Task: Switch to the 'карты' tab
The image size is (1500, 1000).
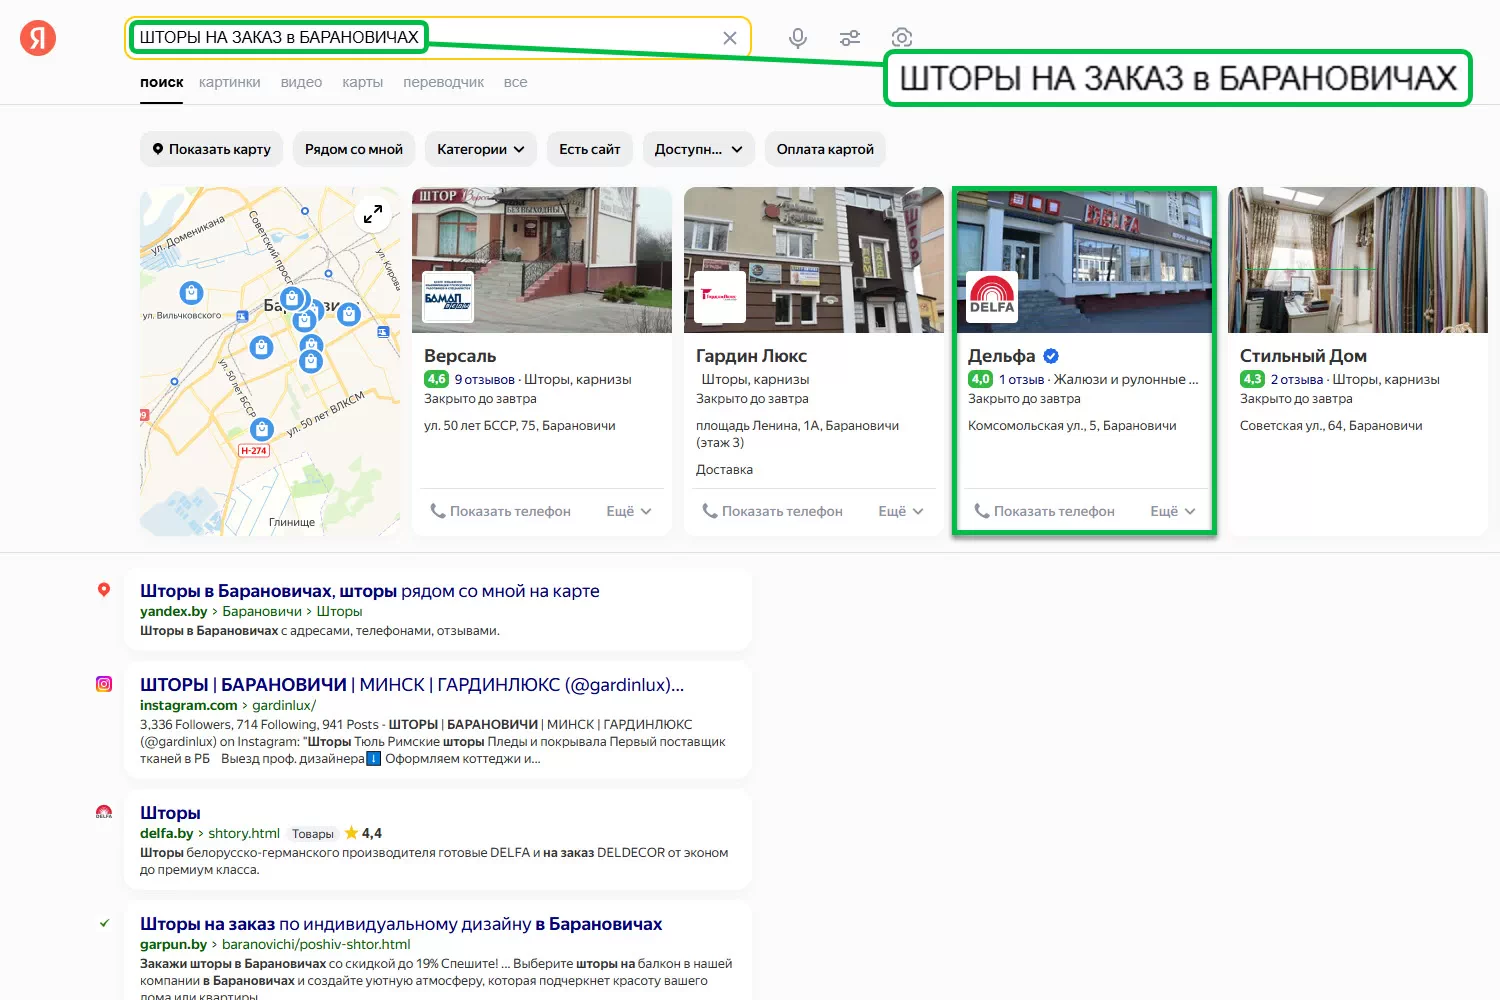Action: (362, 82)
